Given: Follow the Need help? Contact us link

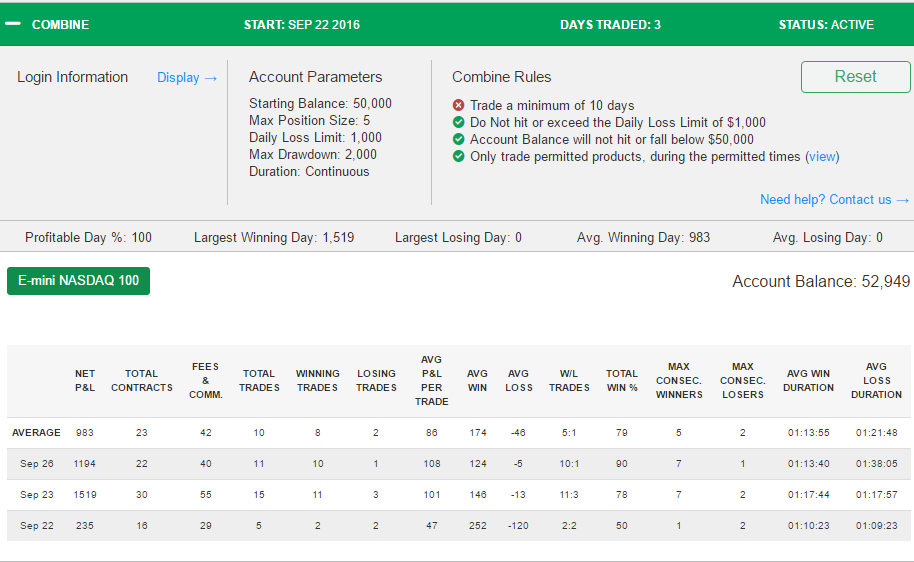Looking at the screenshot, I should 834,199.
